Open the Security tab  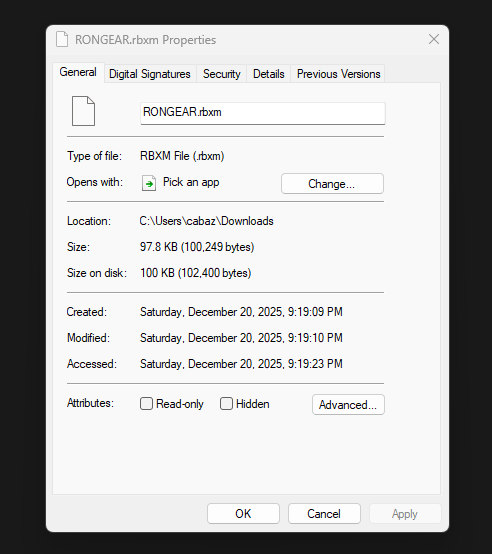coord(221,74)
